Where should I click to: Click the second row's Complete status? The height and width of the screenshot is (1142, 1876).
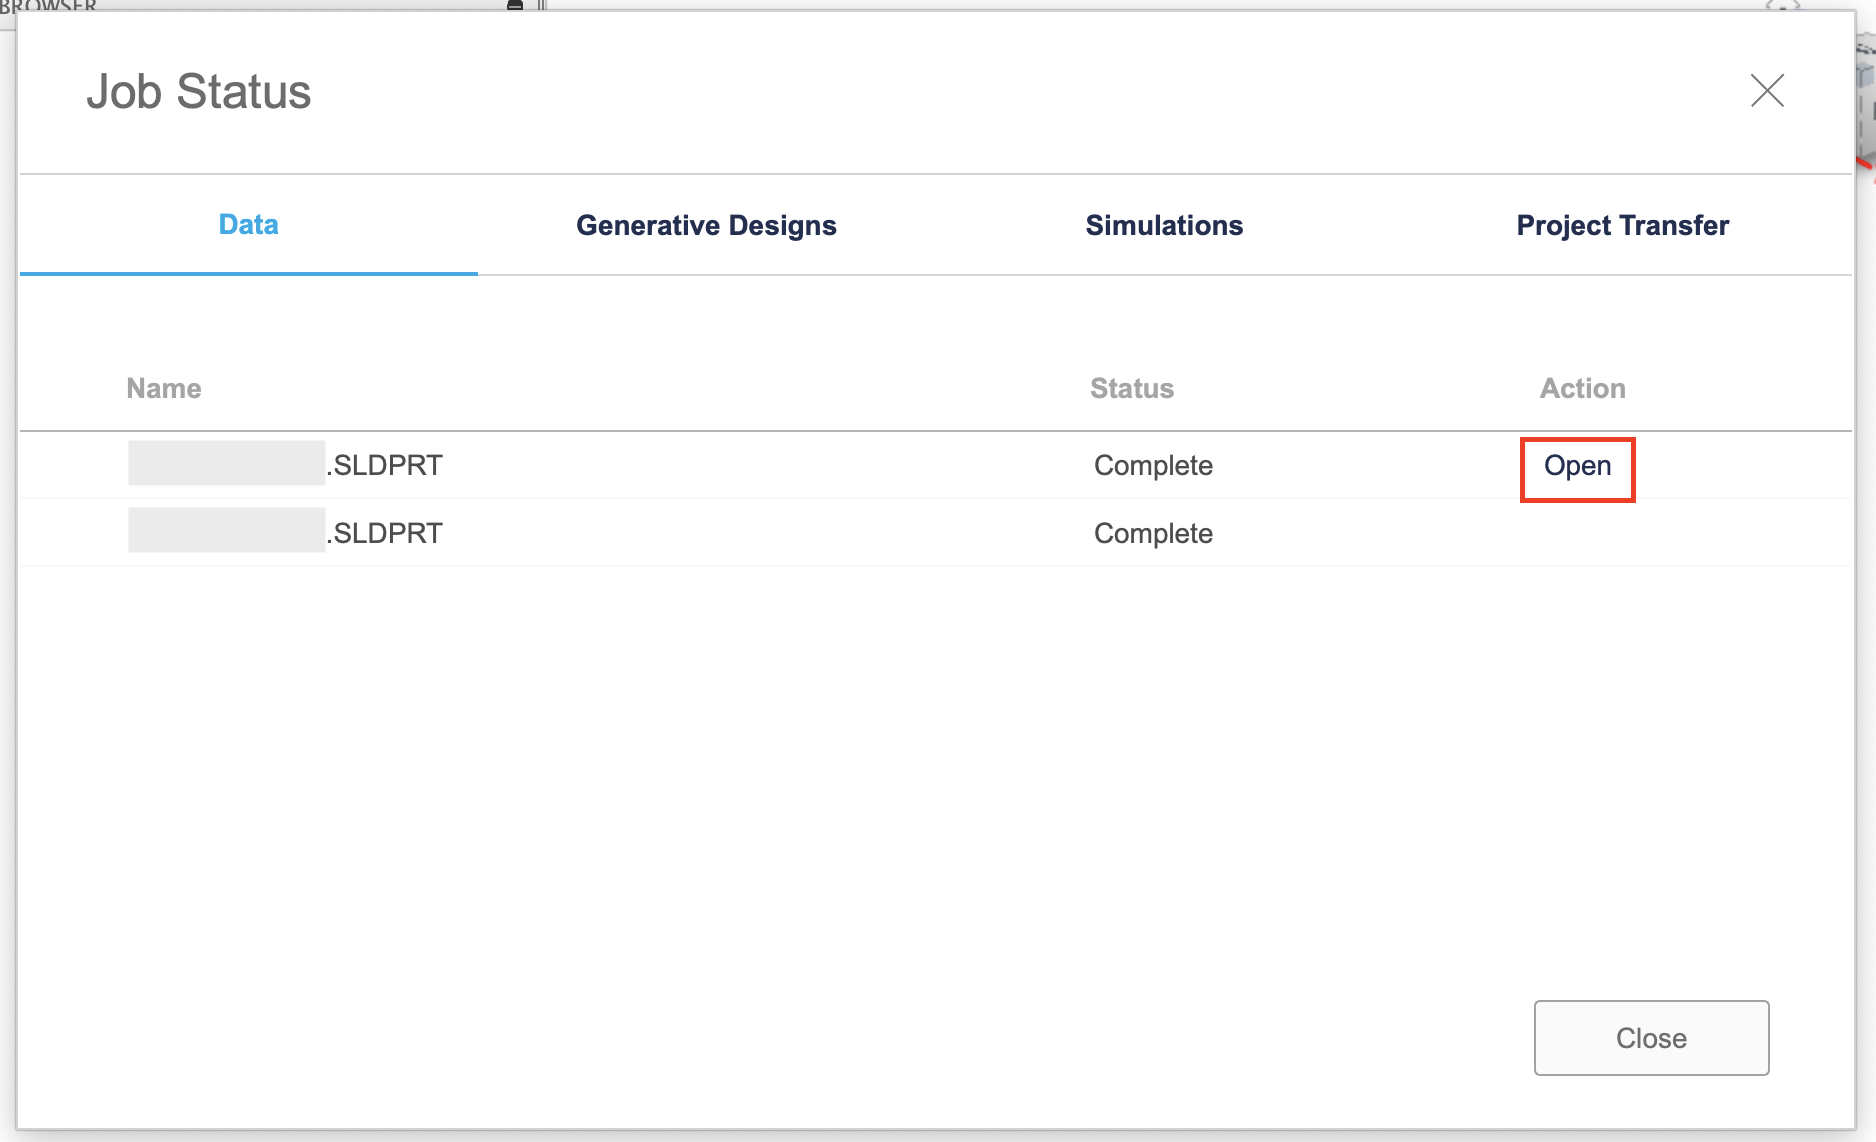[x=1153, y=534]
